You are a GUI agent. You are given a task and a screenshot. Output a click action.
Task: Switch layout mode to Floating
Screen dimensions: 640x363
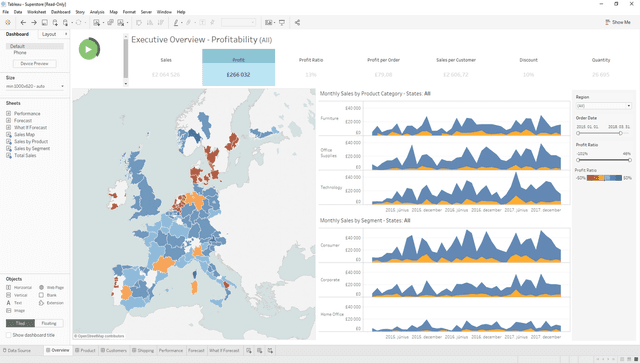pos(49,323)
